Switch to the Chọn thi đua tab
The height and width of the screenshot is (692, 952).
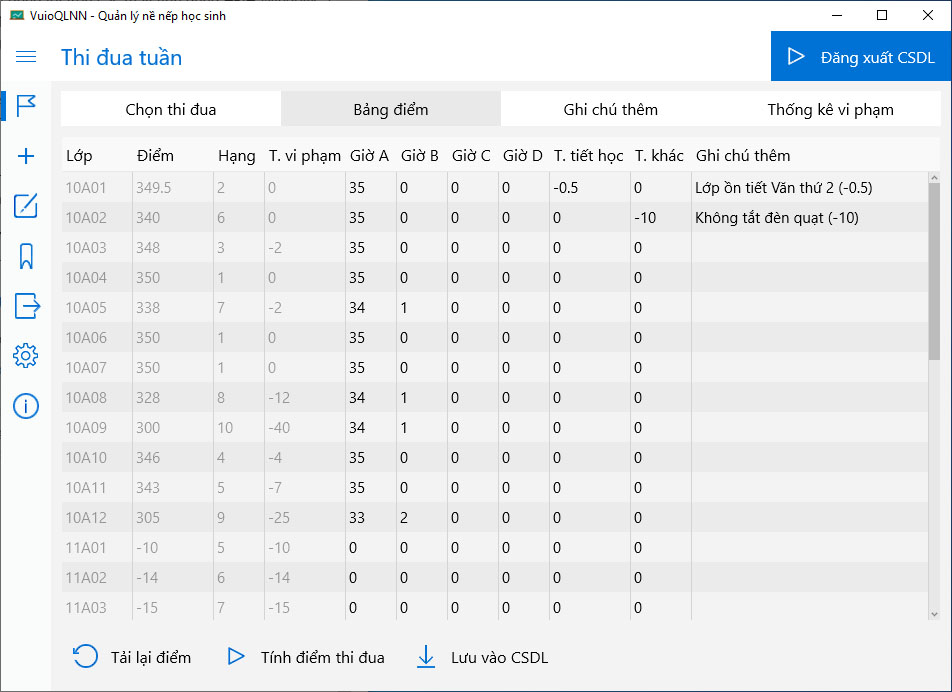[171, 109]
